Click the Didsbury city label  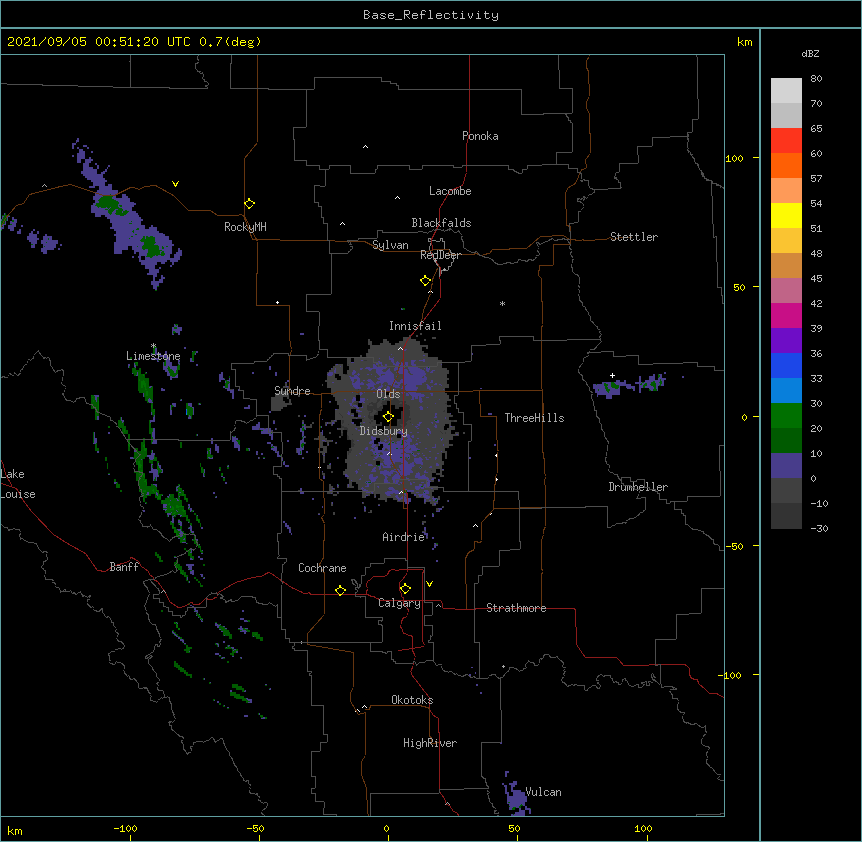[x=383, y=431]
